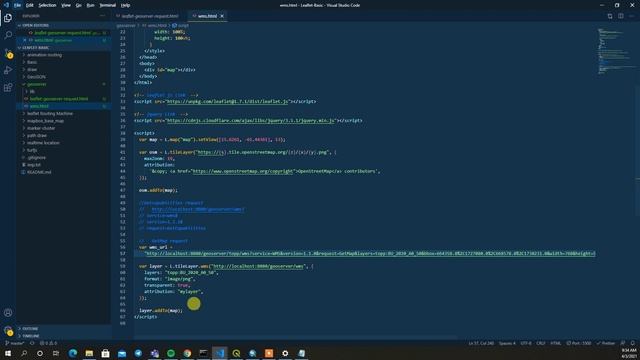Open the Explorer view in activity bar
The image size is (640, 360).
pos(8,18)
